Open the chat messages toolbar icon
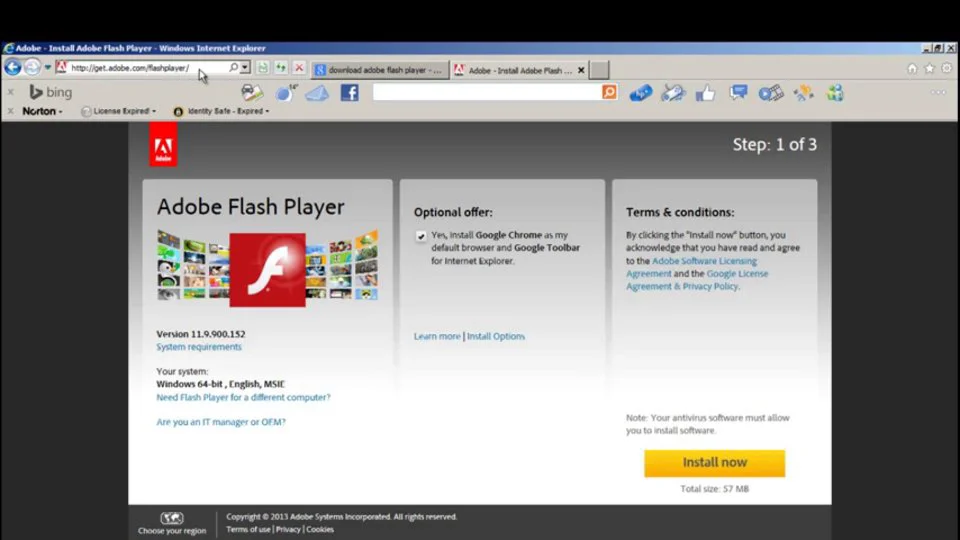The image size is (960, 540). [x=738, y=93]
